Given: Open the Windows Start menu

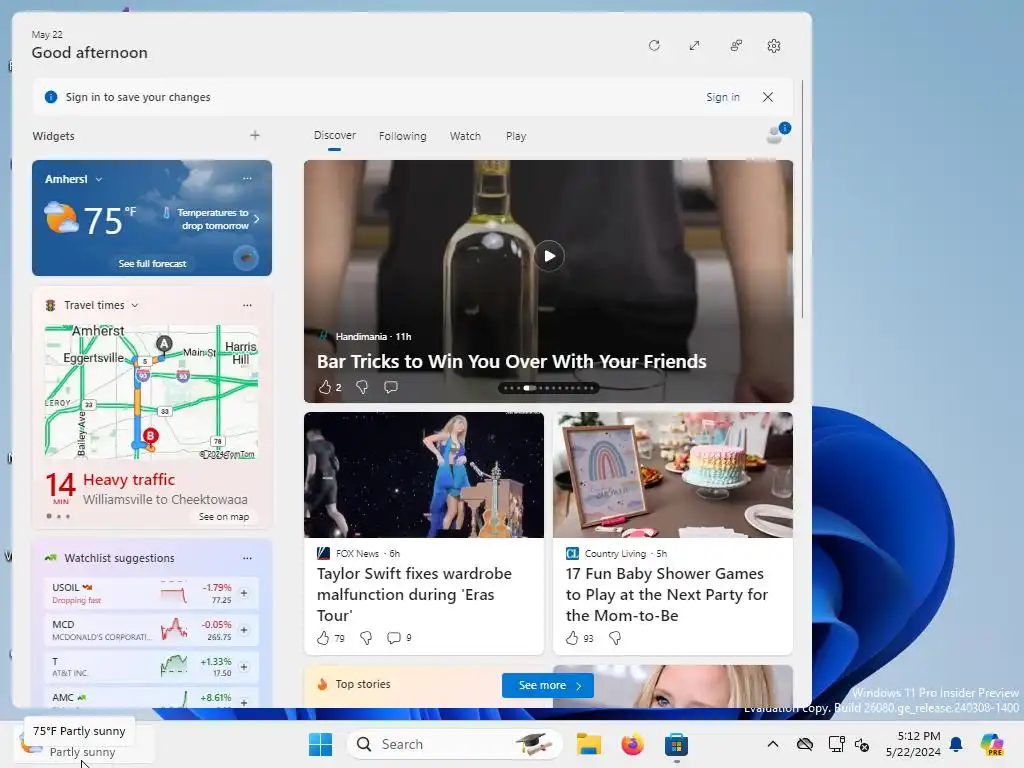Looking at the screenshot, I should [x=320, y=744].
